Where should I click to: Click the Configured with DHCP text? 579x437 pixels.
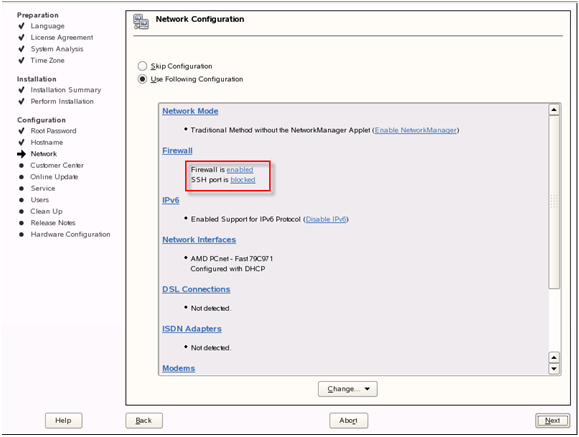tap(227, 269)
